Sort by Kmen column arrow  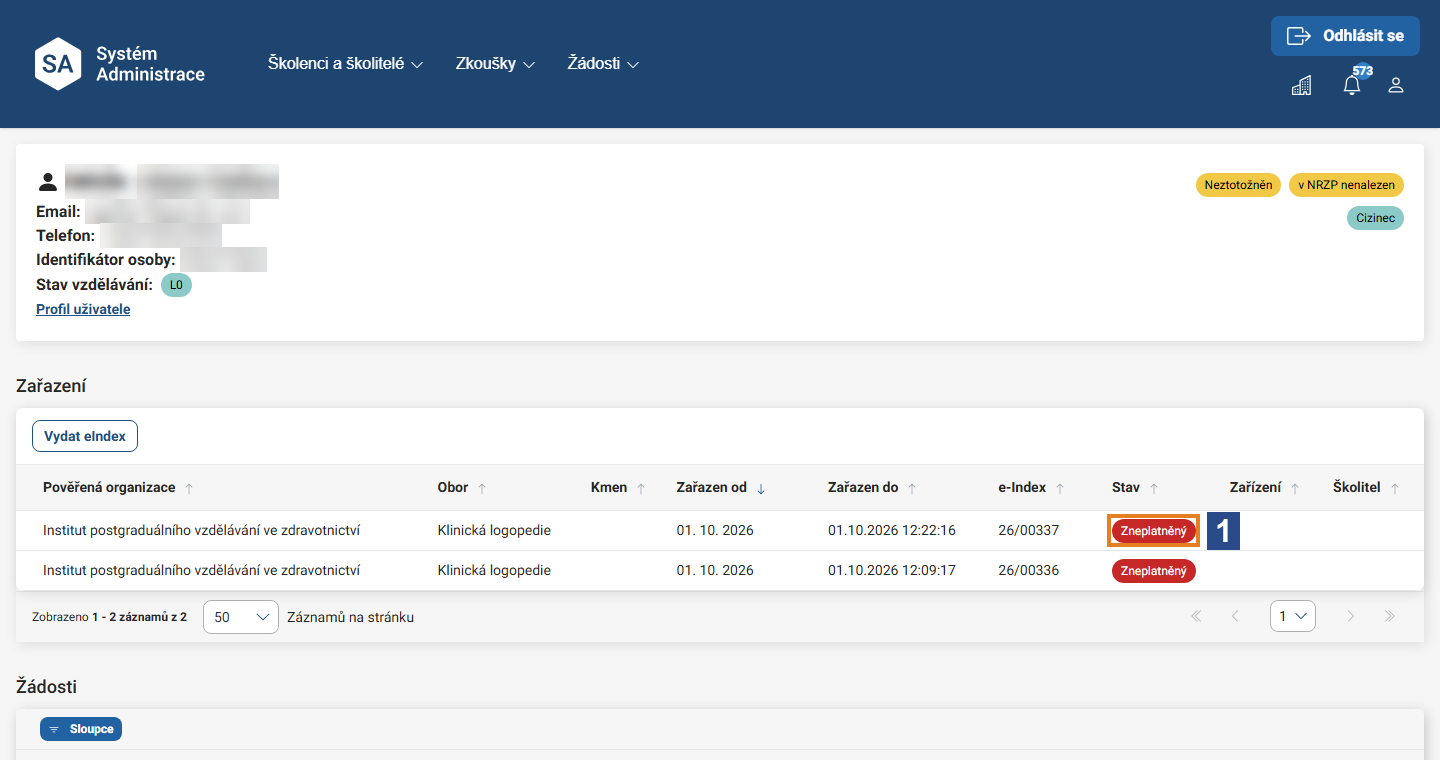[641, 488]
